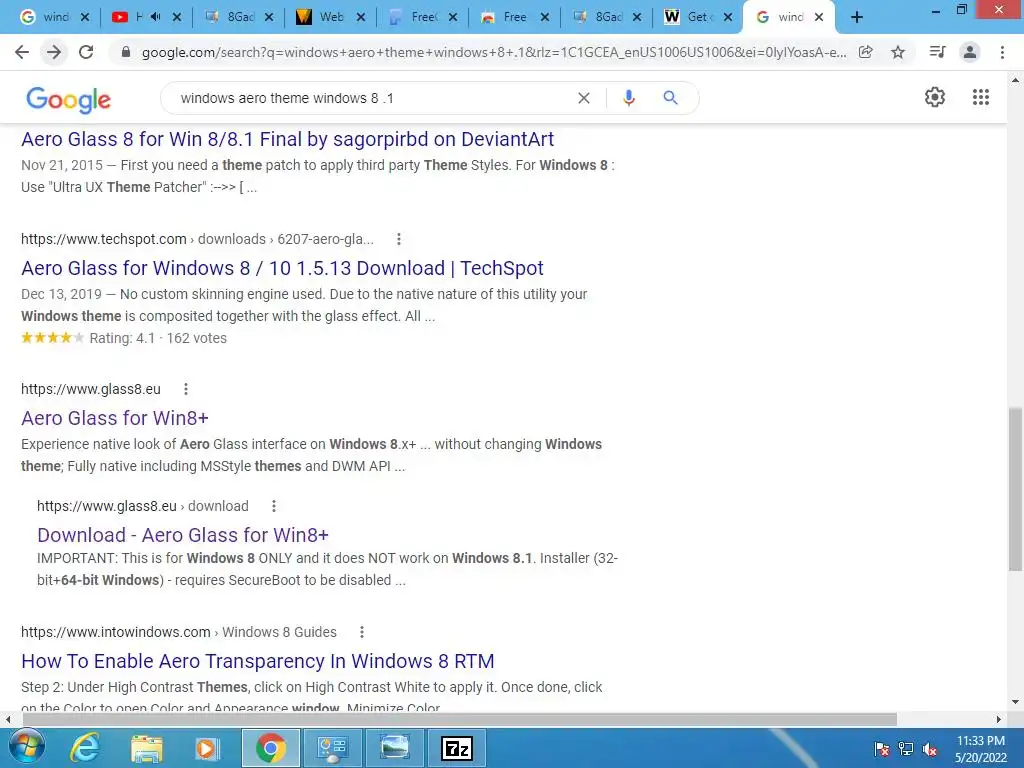Image resolution: width=1024 pixels, height=768 pixels.
Task: Open options for the intowindows.com result
Action: [361, 632]
